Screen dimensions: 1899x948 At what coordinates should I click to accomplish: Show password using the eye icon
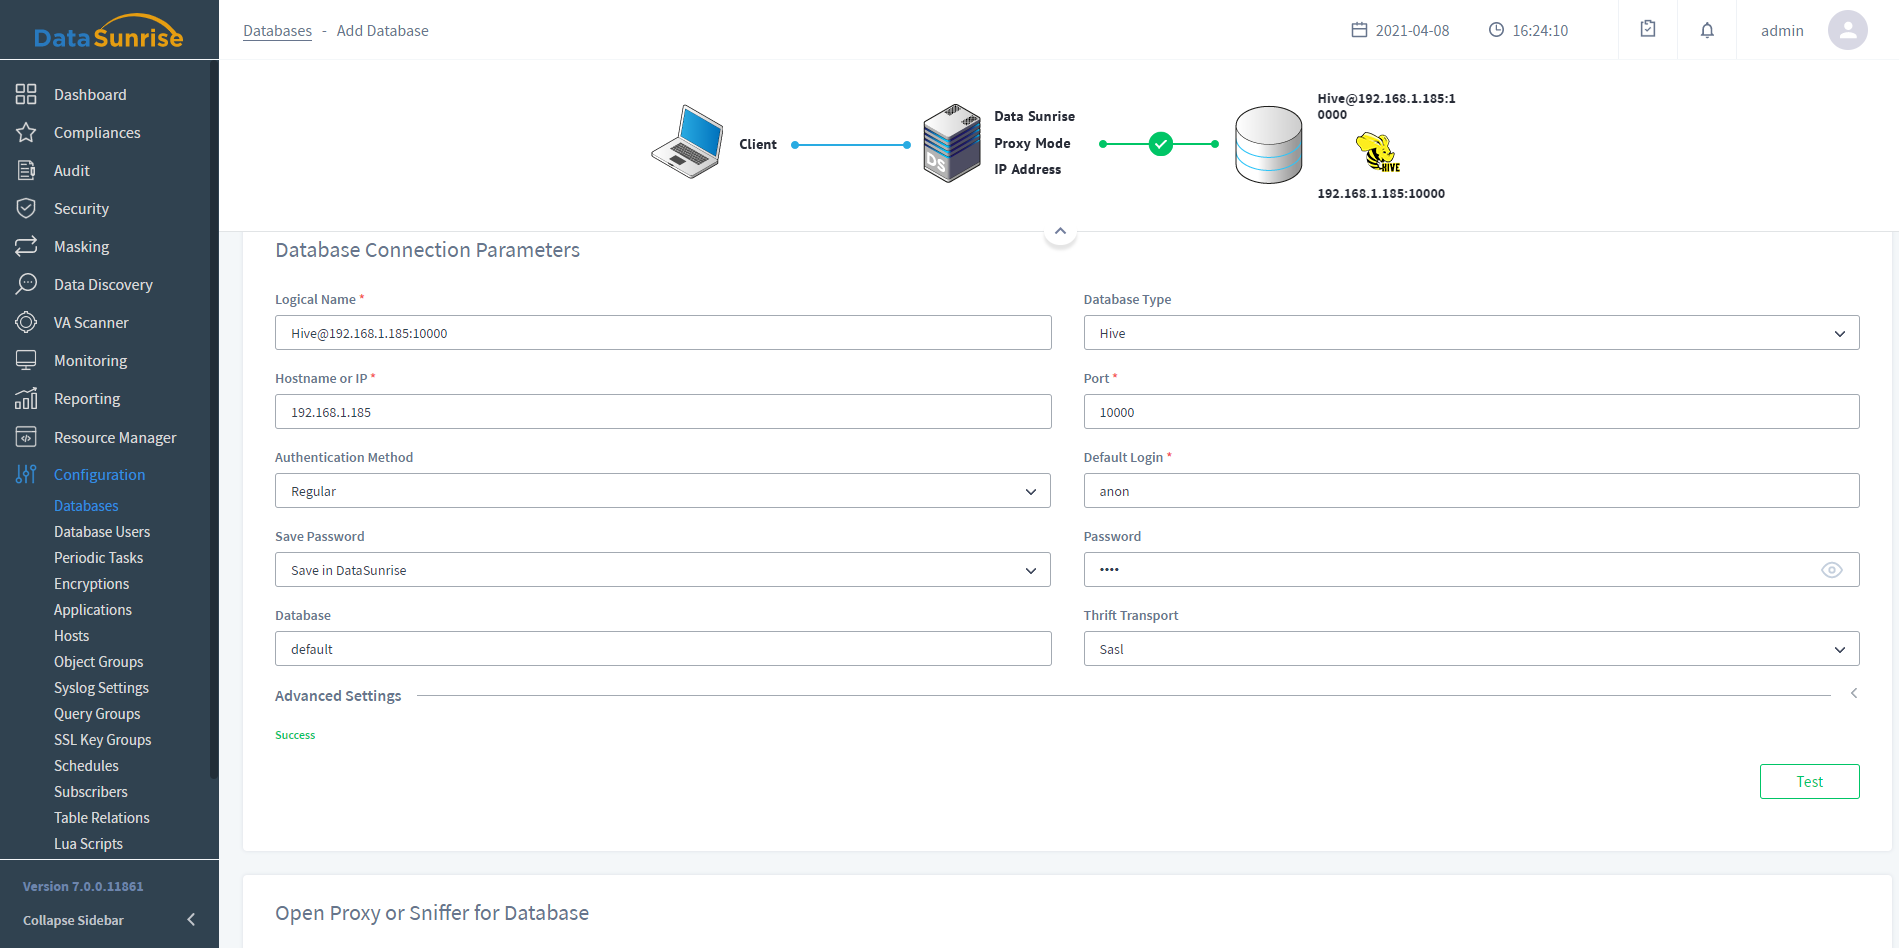click(1831, 570)
